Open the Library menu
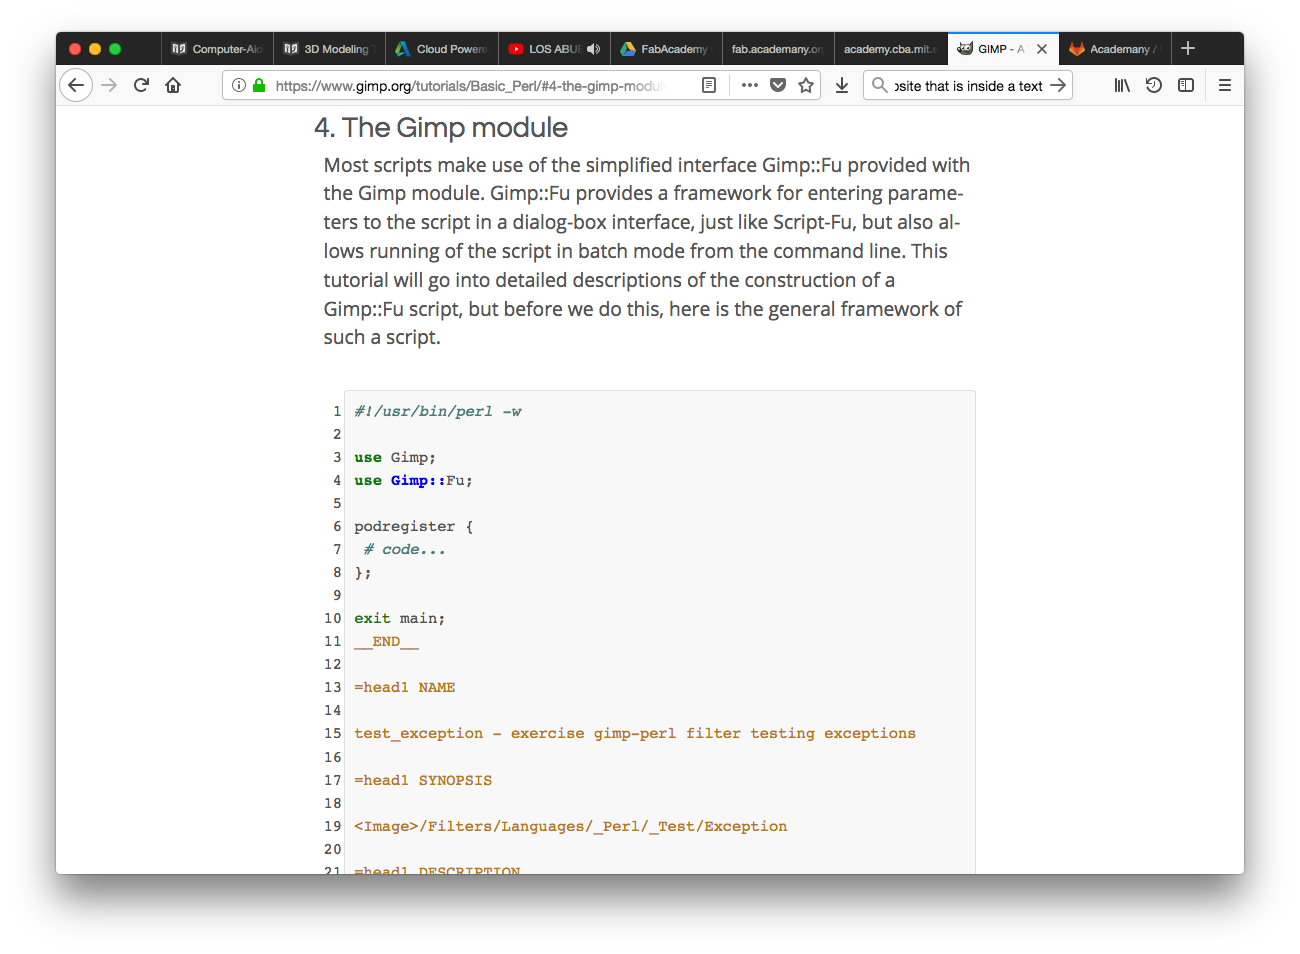 1122,86
